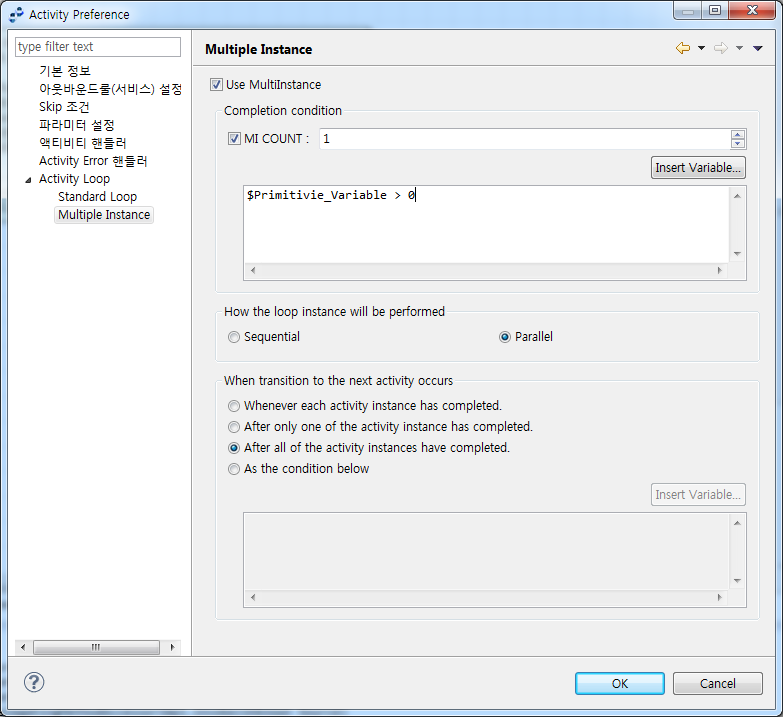The height and width of the screenshot is (717, 783).
Task: Uncheck the Use MultiInstance checkbox
Action: pos(216,84)
